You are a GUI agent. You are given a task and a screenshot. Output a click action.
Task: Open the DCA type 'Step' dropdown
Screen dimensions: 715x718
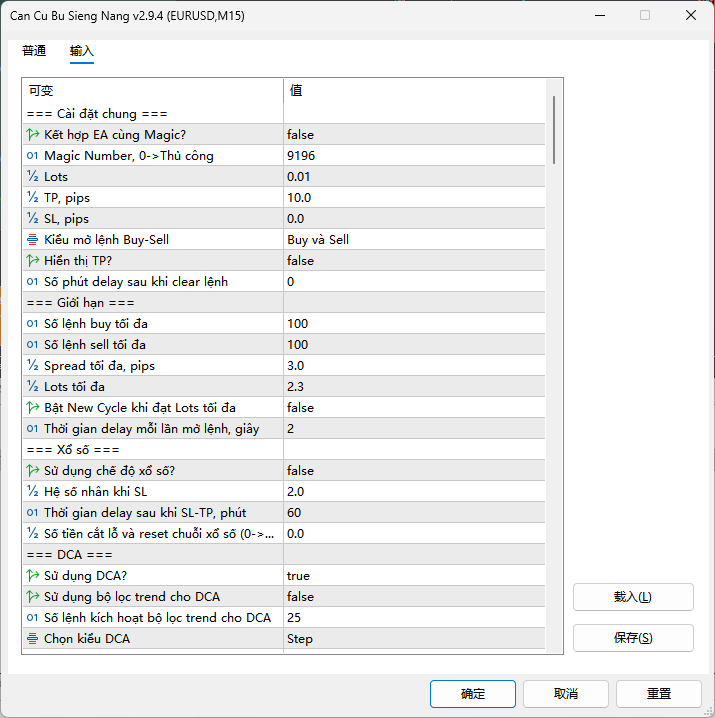click(x=414, y=639)
